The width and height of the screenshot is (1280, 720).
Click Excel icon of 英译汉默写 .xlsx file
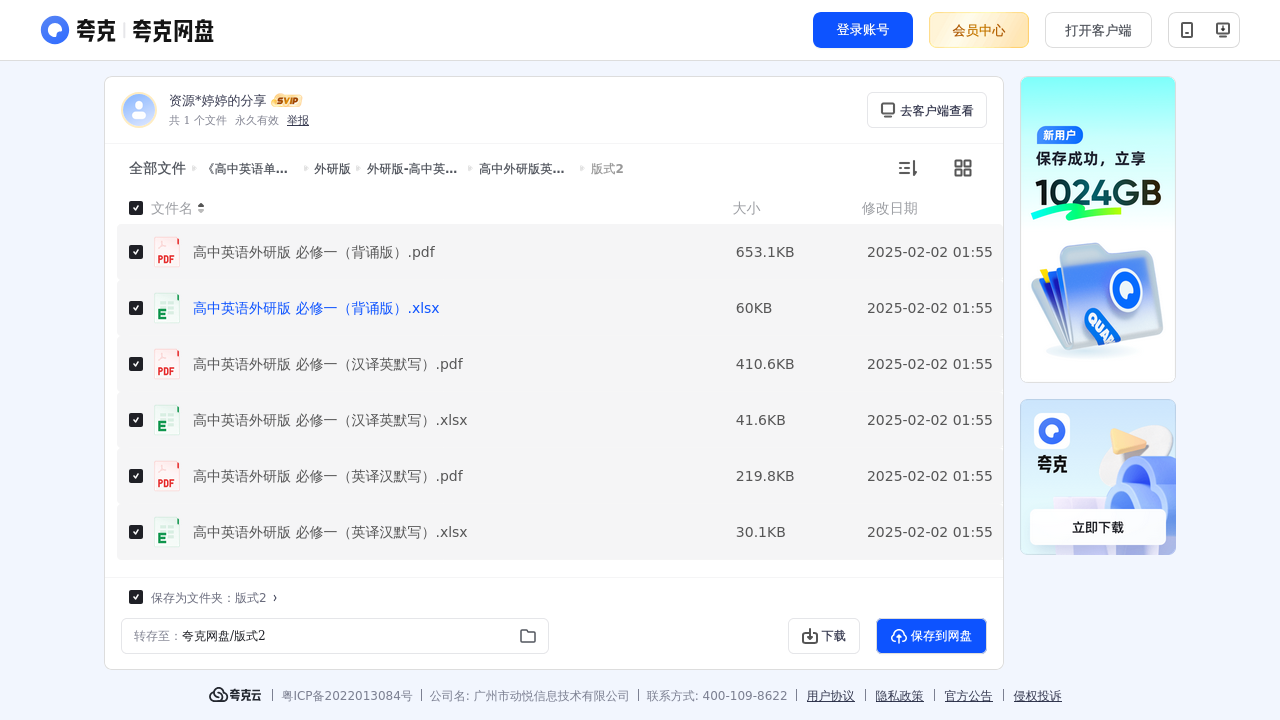(167, 532)
